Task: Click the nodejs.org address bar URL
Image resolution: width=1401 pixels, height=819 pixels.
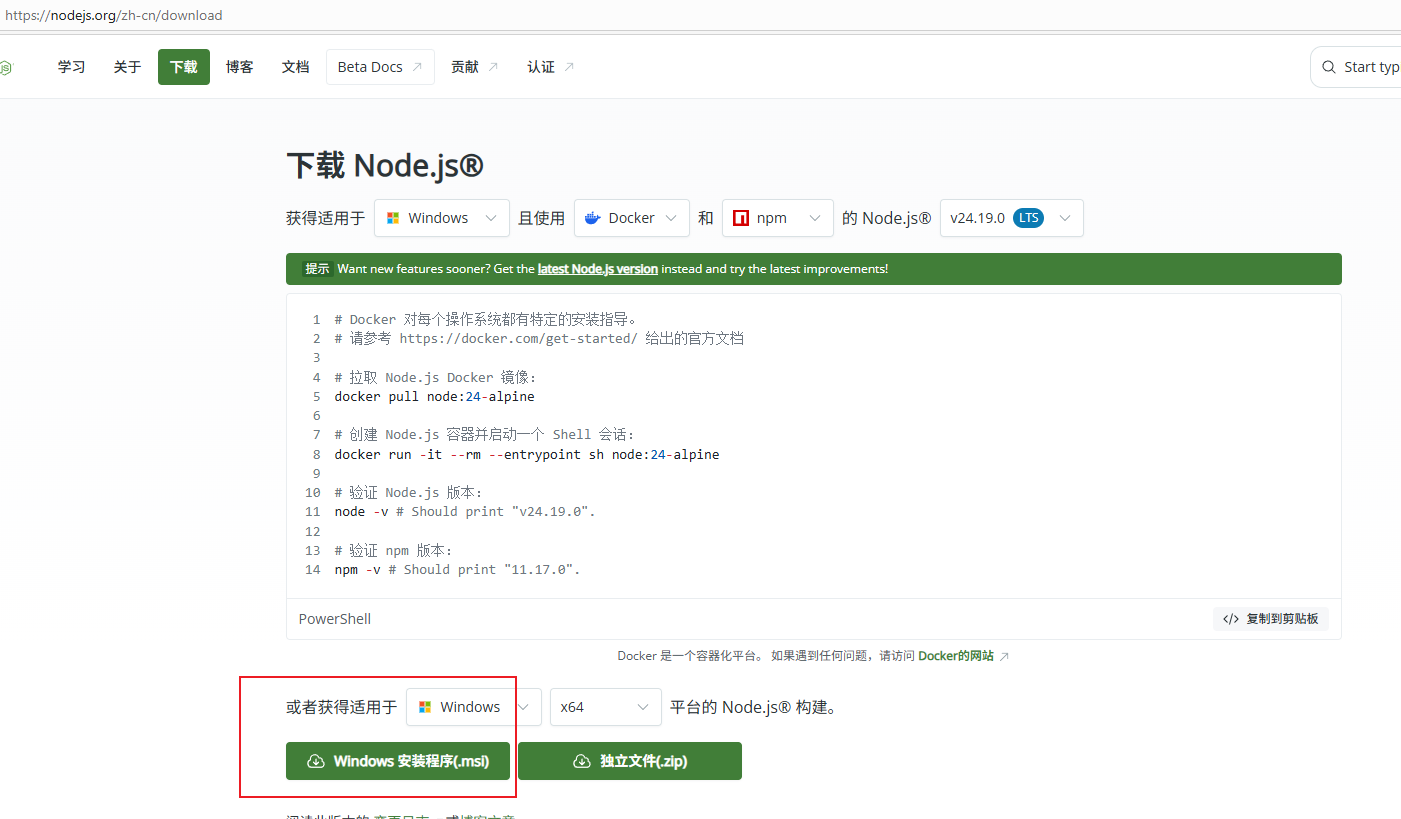Action: 114,15
